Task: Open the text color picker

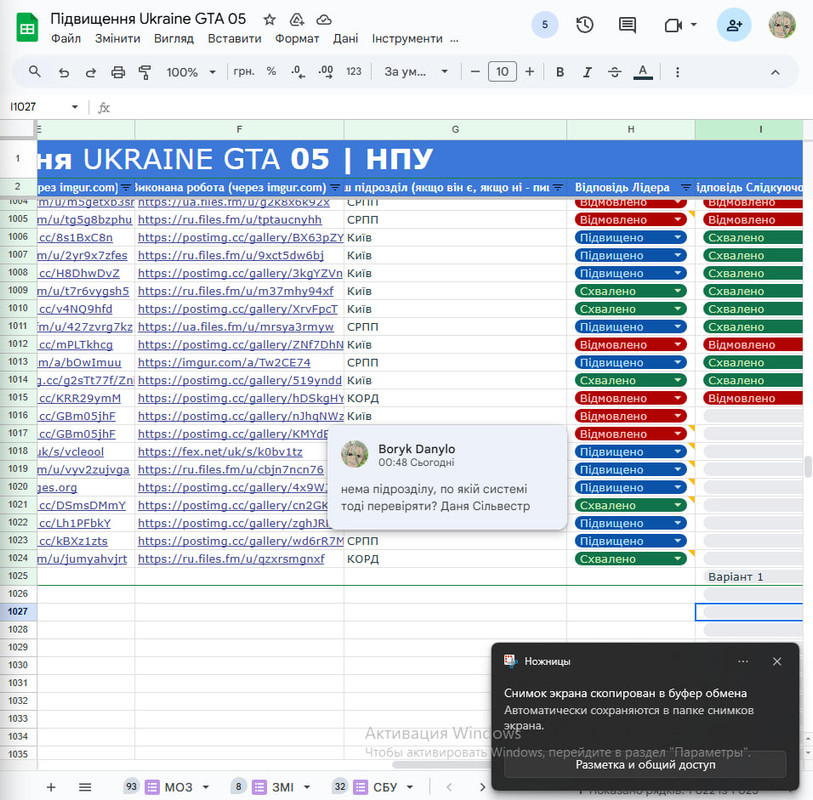Action: click(643, 72)
